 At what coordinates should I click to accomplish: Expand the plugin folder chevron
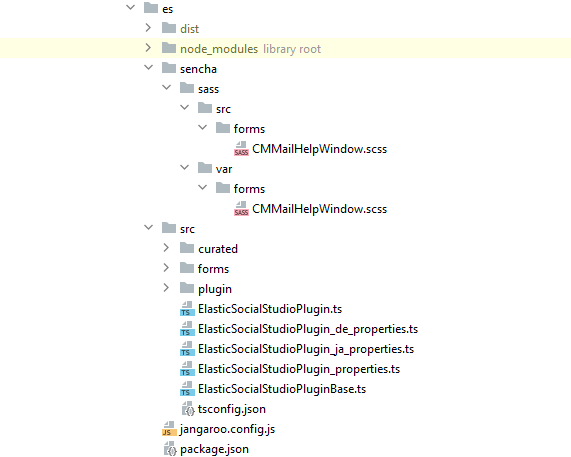[x=166, y=288]
